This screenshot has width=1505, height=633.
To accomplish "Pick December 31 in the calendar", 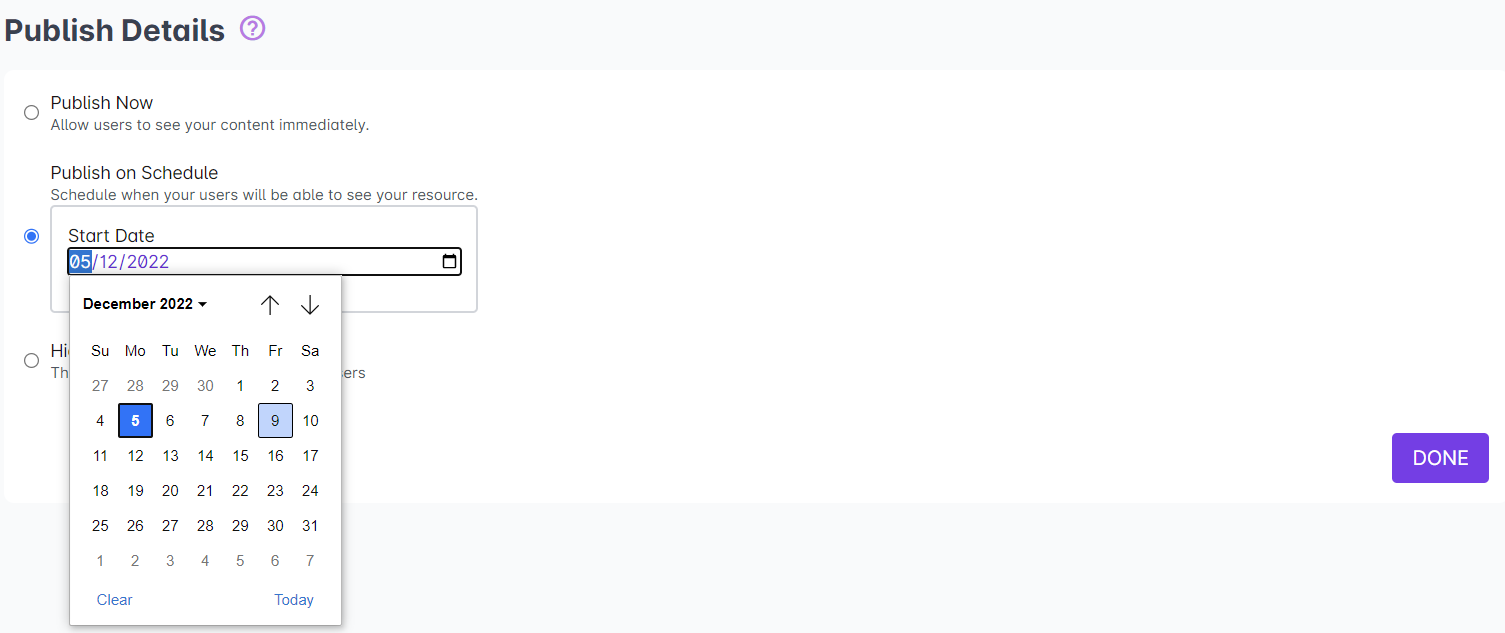I will point(310,526).
